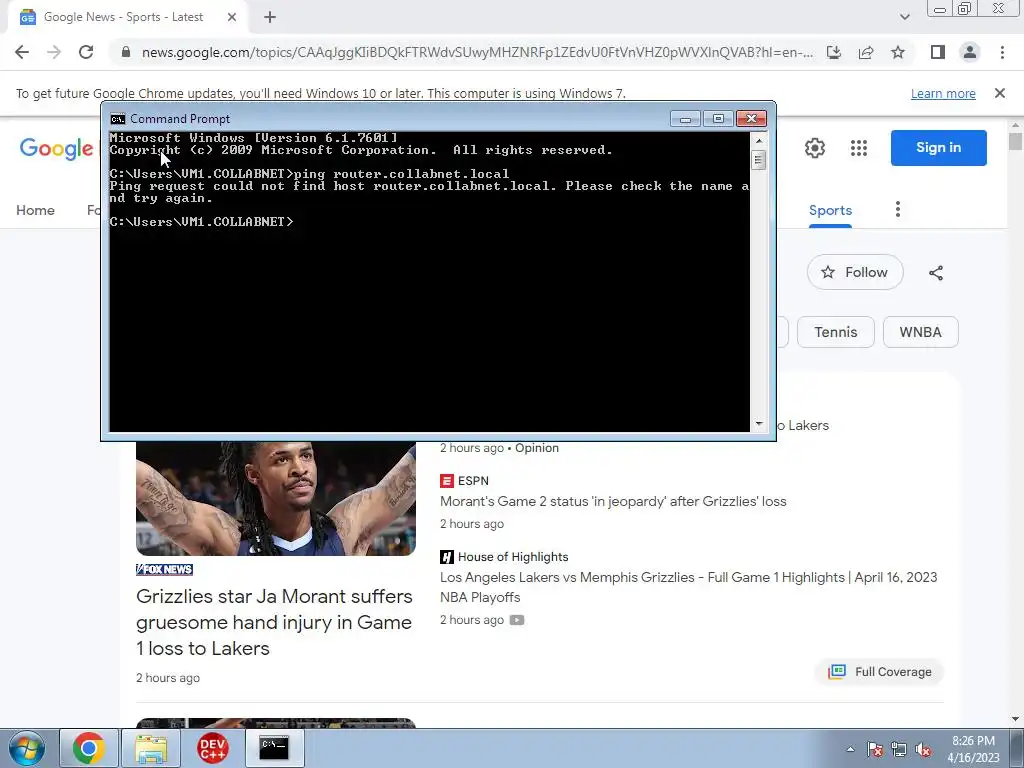Click the address bar URL

(477, 52)
